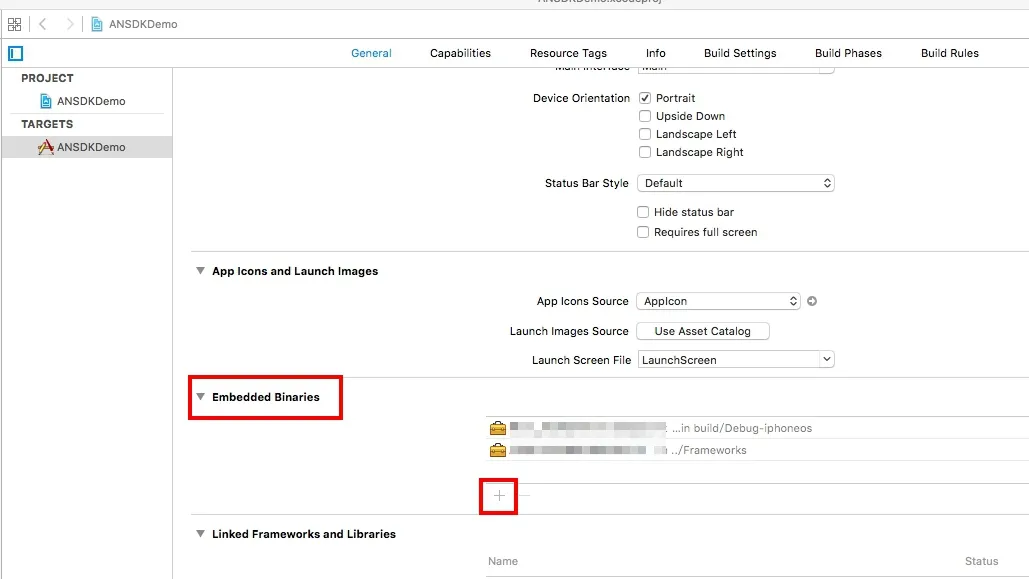Select ANSDKDemo target under TARGETS
The width and height of the screenshot is (1029, 579).
87,147
